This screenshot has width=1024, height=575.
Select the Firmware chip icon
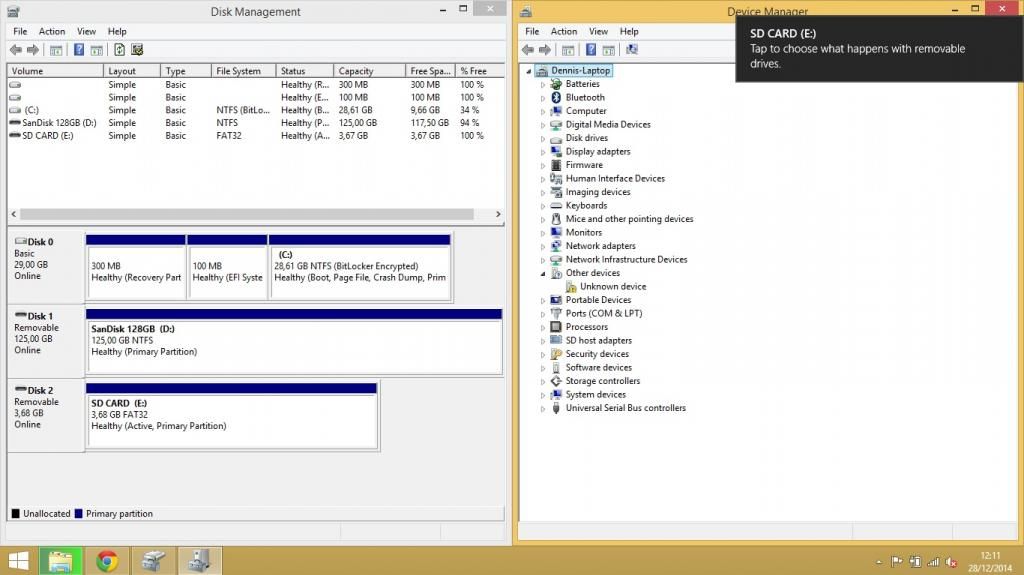pyautogui.click(x=556, y=165)
